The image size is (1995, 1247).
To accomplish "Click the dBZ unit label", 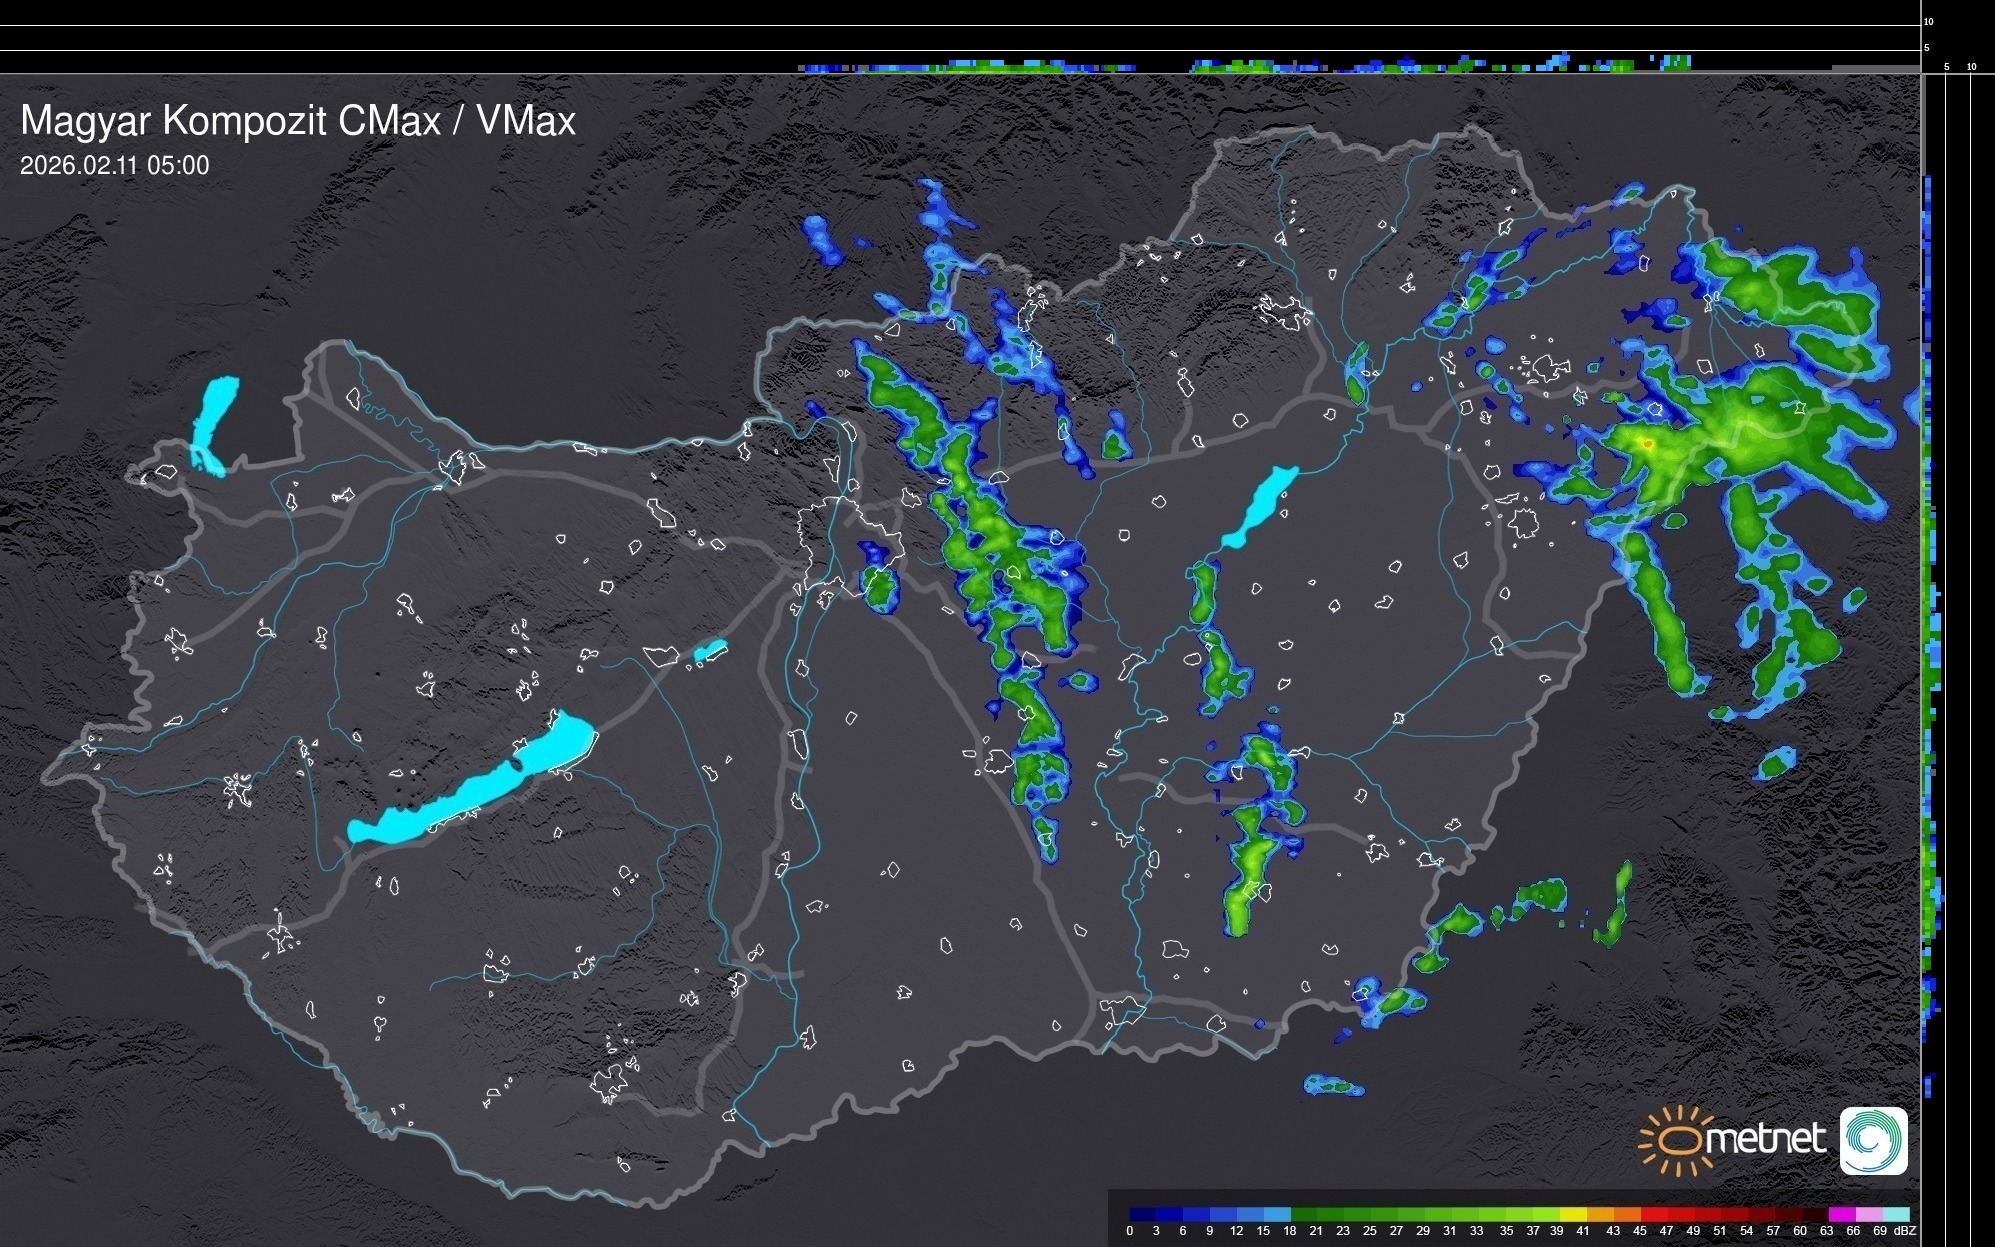I will point(1905,1231).
